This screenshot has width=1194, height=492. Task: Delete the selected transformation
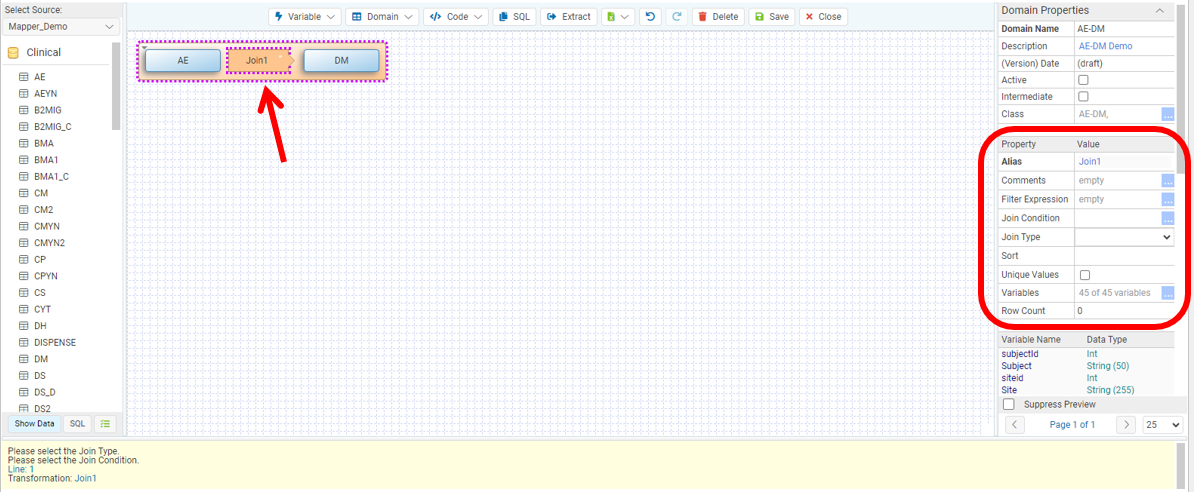click(718, 17)
